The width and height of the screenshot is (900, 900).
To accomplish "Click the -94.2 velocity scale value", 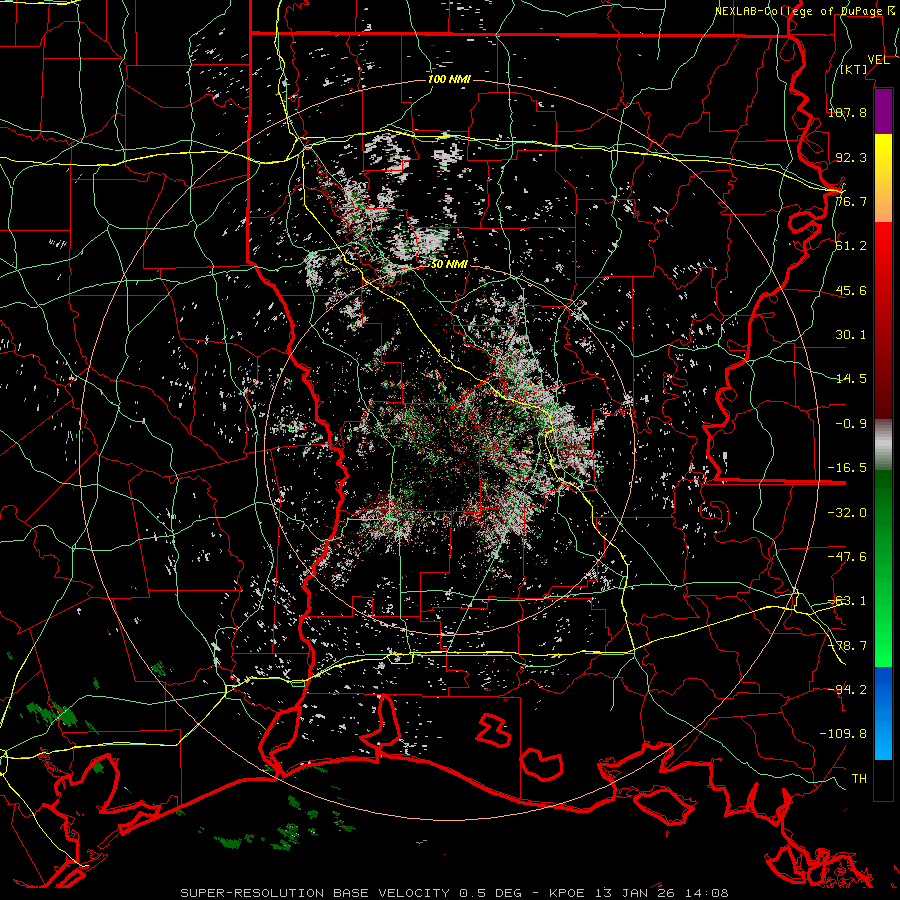I will click(847, 690).
